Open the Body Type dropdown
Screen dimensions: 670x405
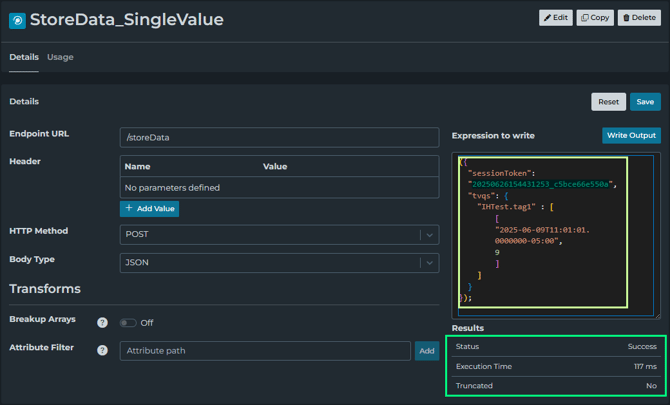point(279,263)
